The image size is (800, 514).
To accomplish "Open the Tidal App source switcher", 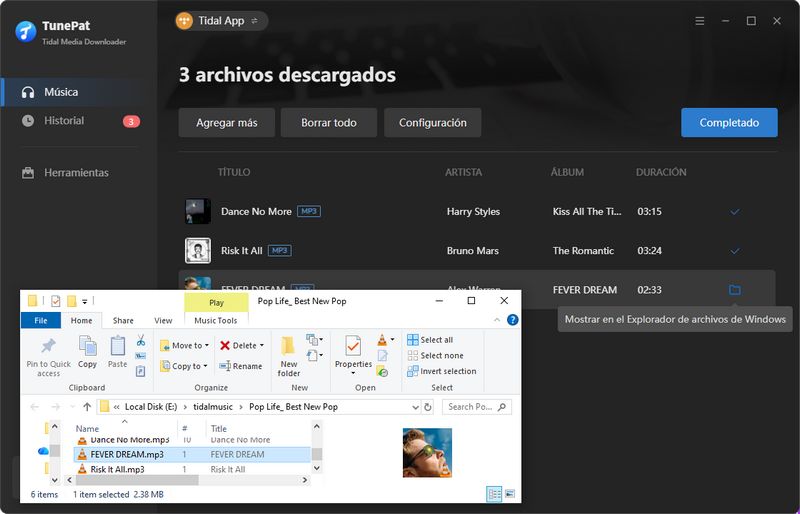I will pyautogui.click(x=221, y=21).
